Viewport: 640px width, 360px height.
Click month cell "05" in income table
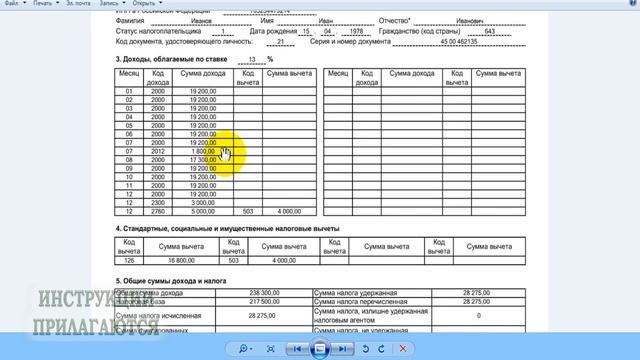(x=129, y=126)
